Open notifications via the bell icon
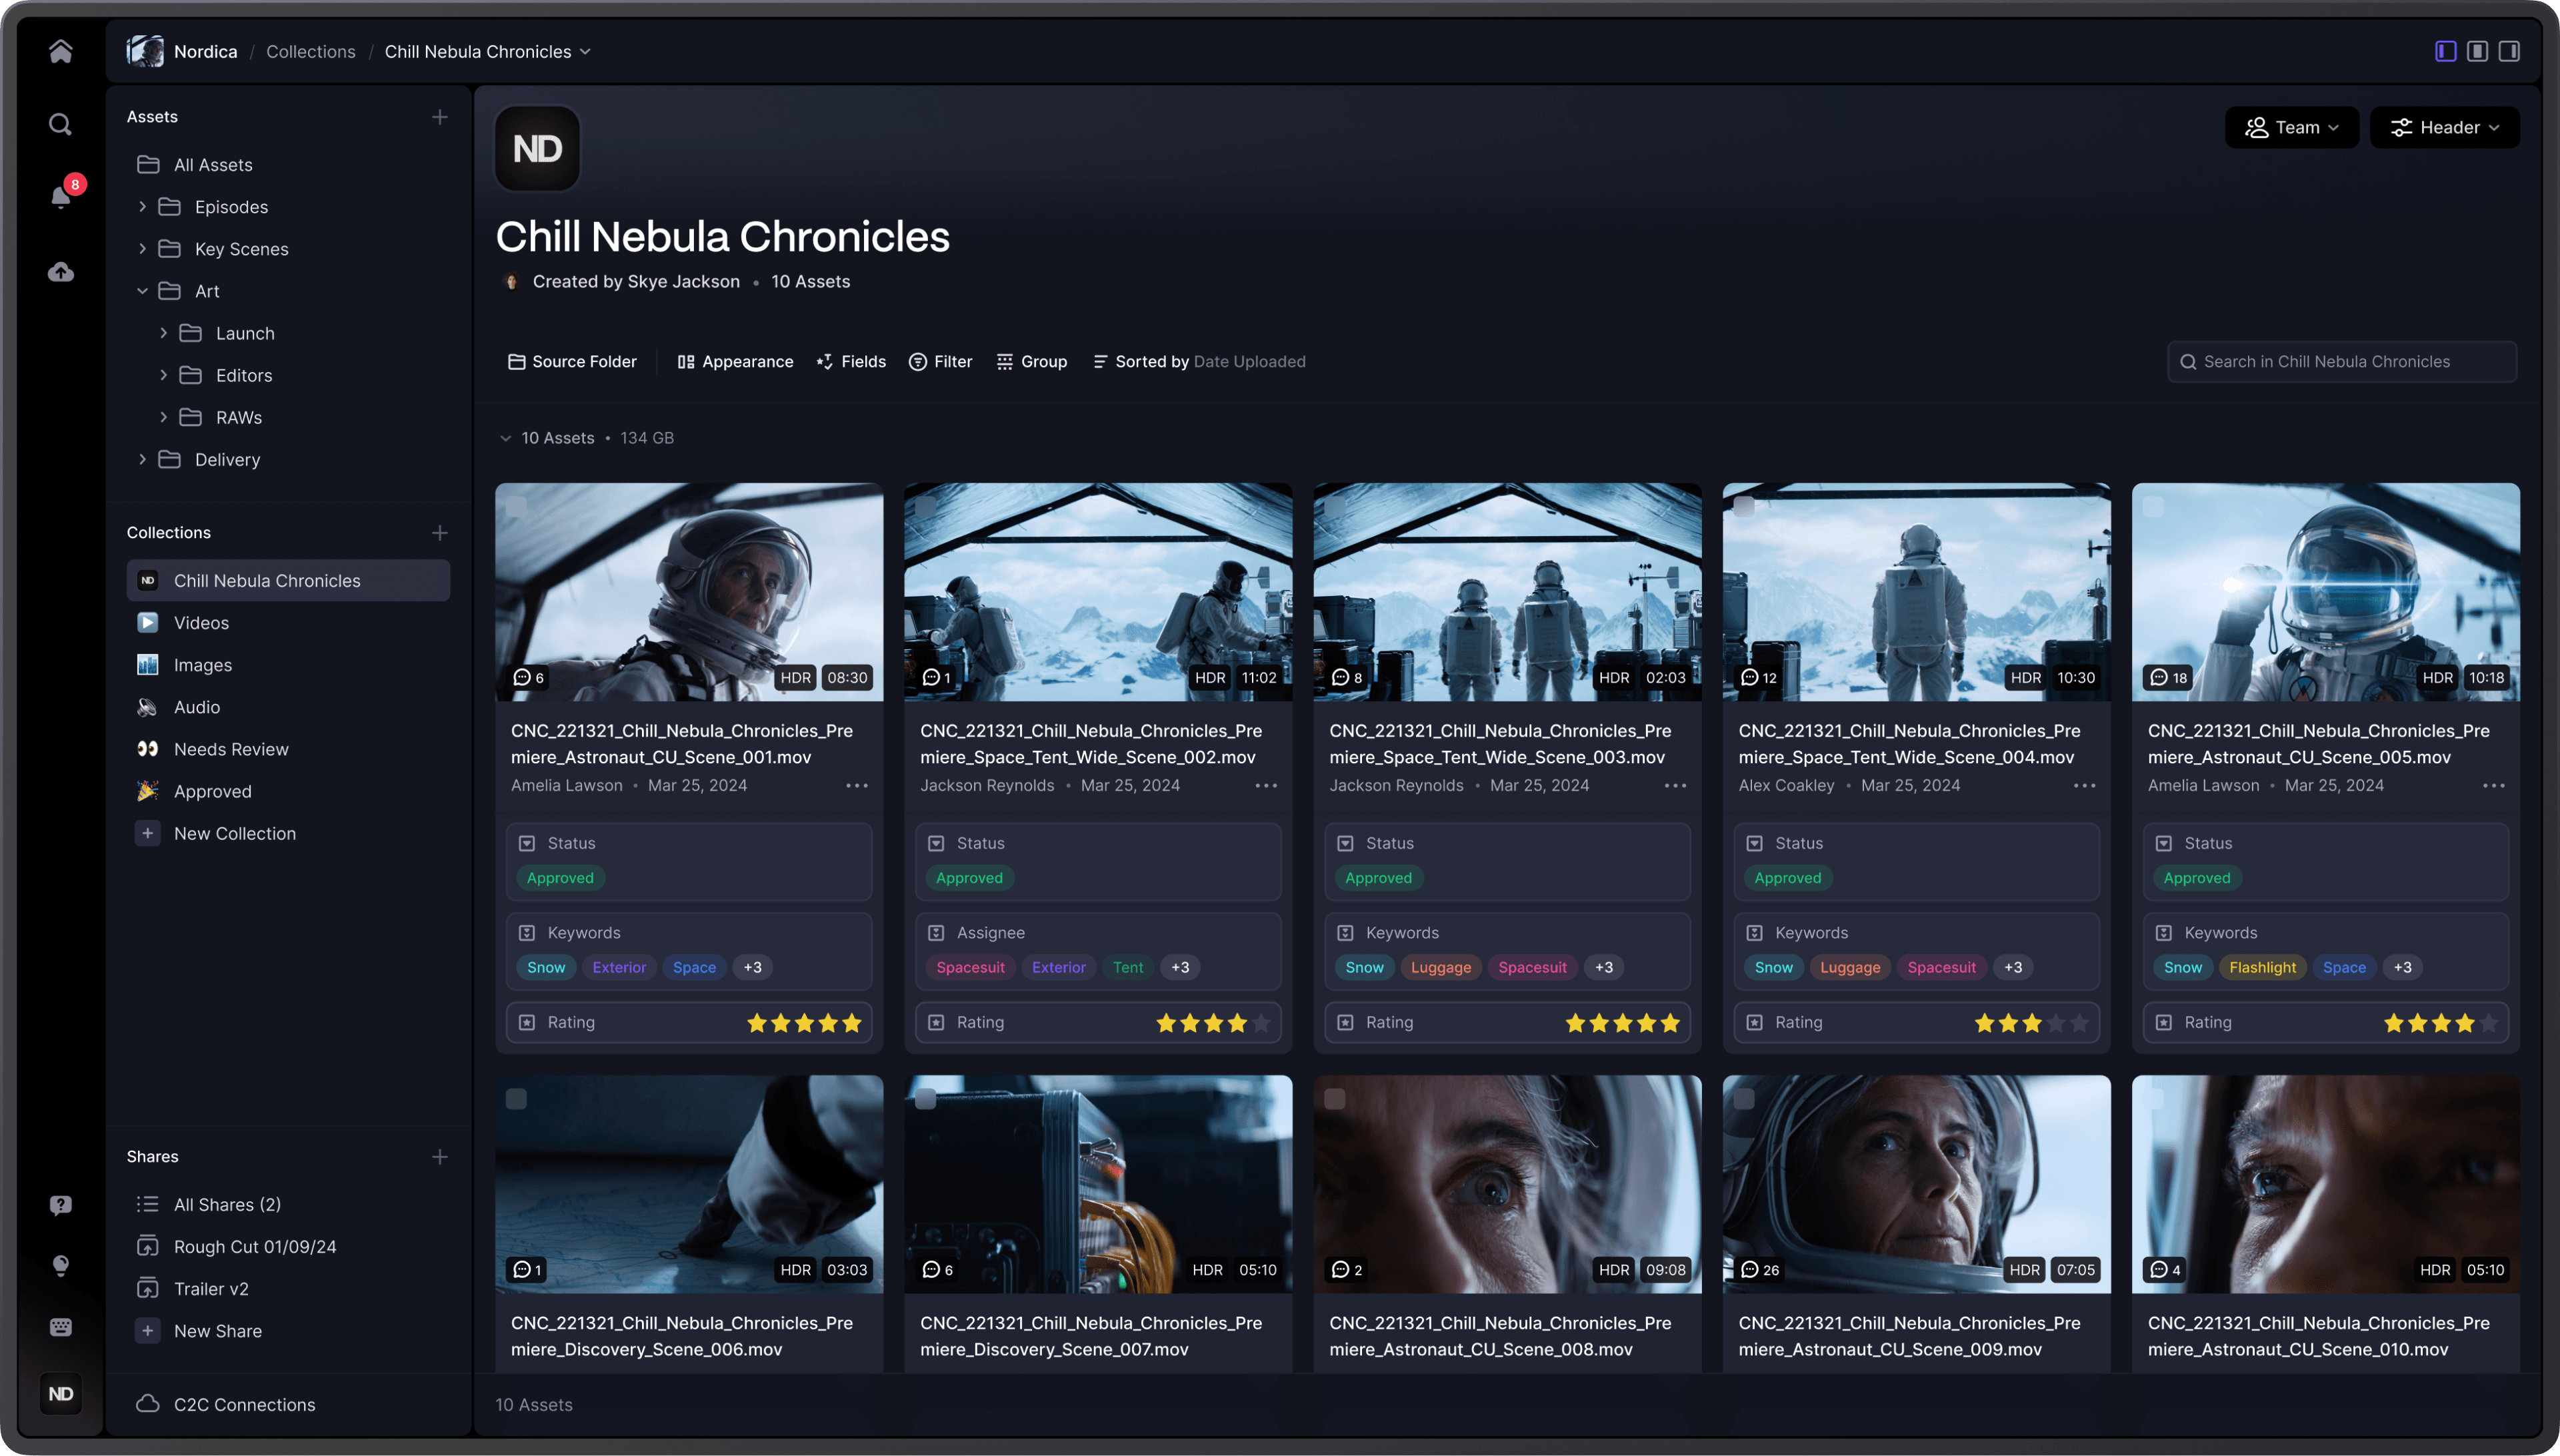 tap(60, 198)
